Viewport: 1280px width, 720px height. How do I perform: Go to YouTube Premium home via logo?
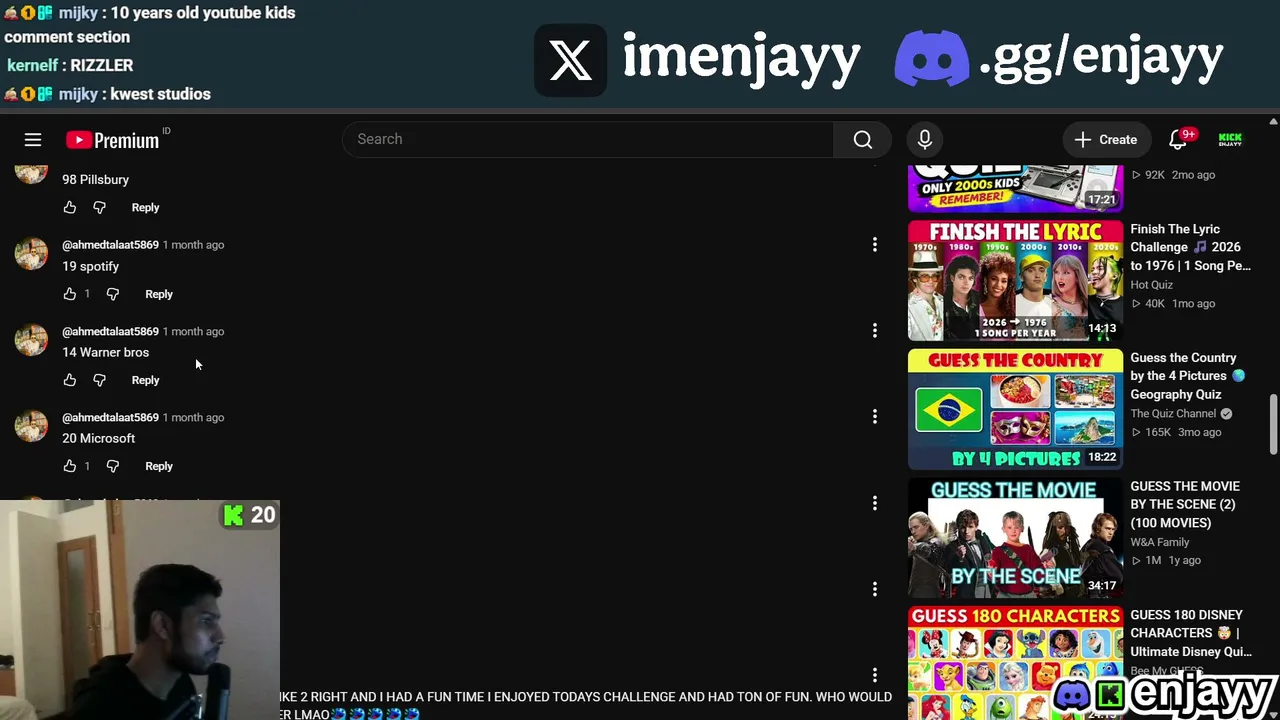(113, 140)
